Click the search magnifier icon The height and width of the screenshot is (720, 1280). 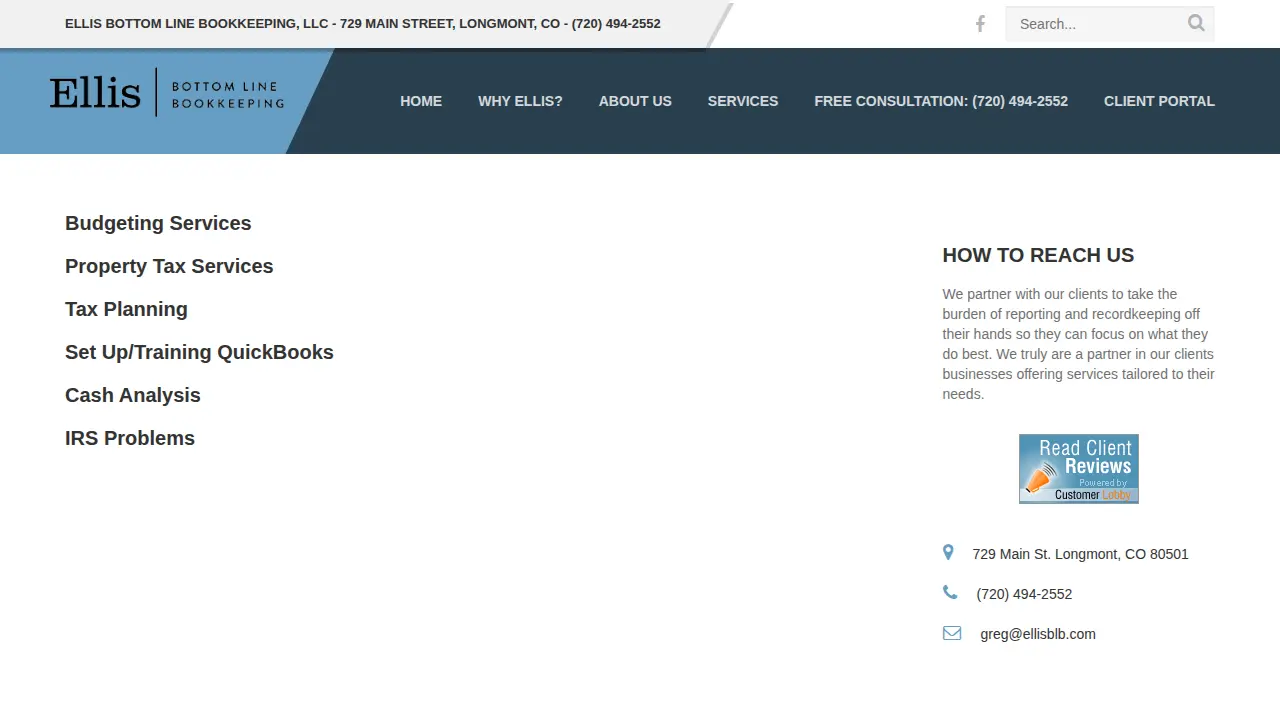point(1196,23)
